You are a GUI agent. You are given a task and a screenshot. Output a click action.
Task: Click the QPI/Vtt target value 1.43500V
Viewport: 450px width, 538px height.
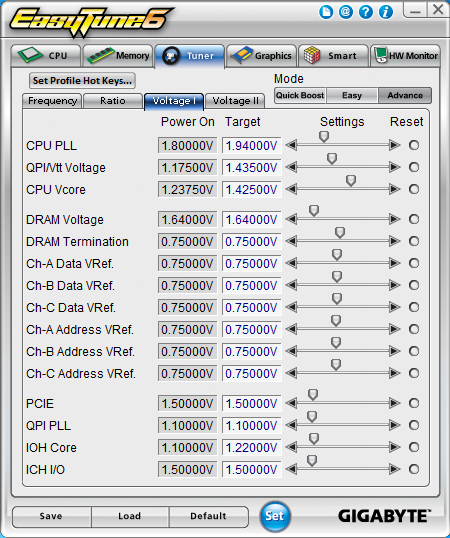(251, 168)
